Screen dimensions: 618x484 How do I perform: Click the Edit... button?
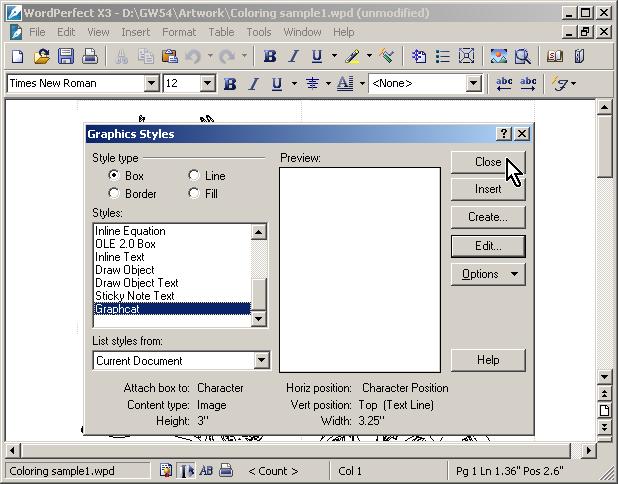[x=488, y=246]
